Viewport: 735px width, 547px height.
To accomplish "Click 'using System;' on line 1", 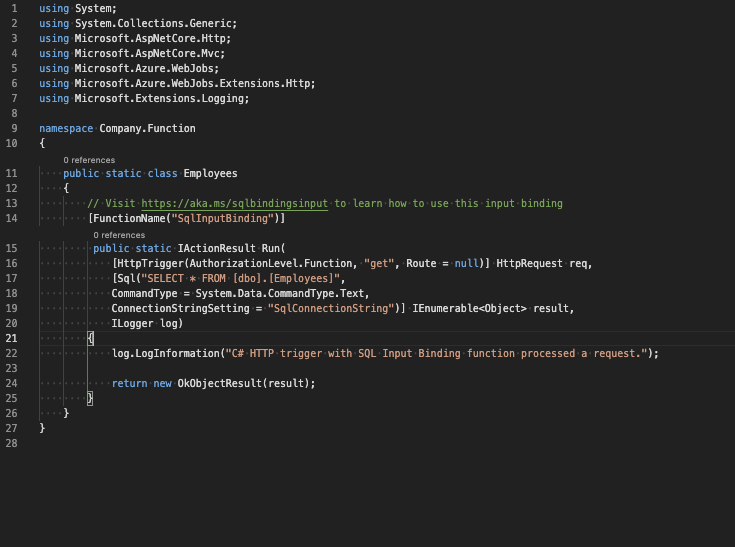I will pyautogui.click(x=78, y=8).
